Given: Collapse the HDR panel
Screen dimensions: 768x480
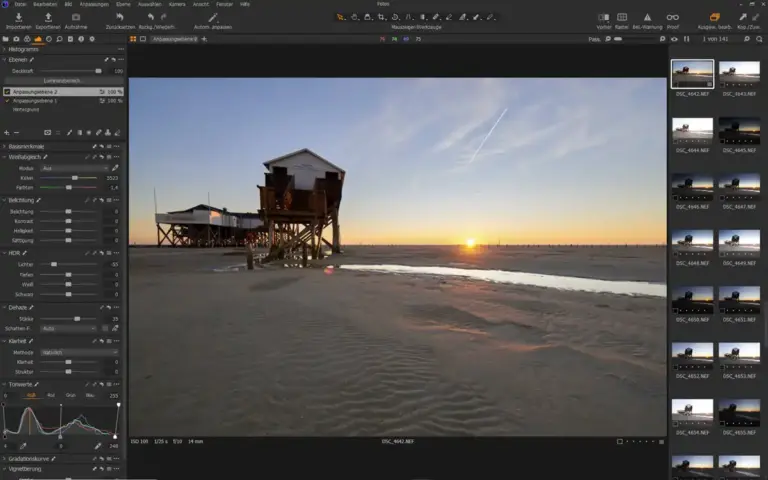Looking at the screenshot, I should pos(4,253).
